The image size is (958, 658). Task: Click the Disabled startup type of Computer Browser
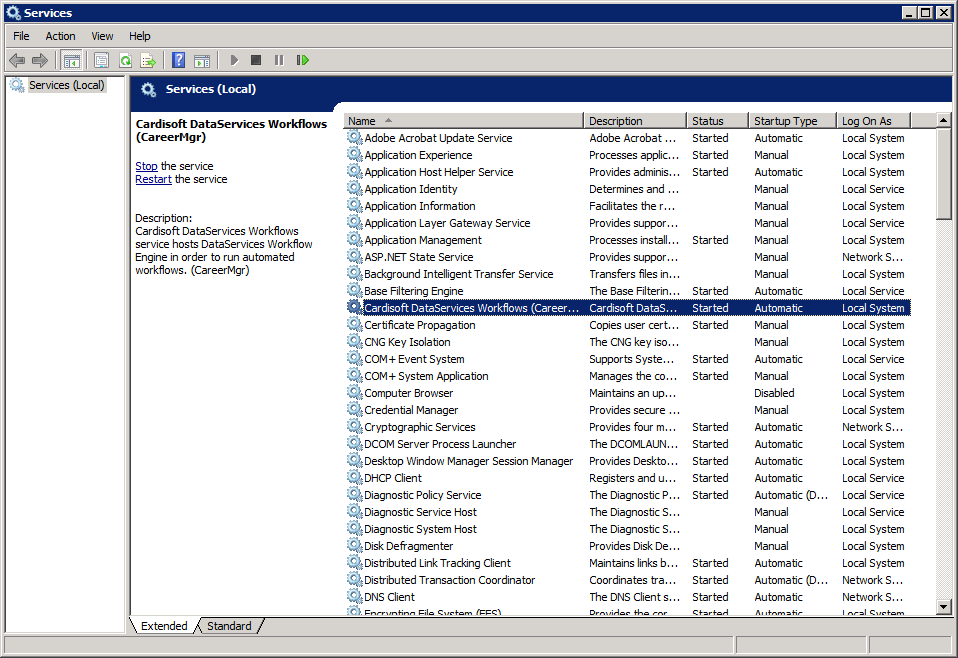[x=774, y=393]
